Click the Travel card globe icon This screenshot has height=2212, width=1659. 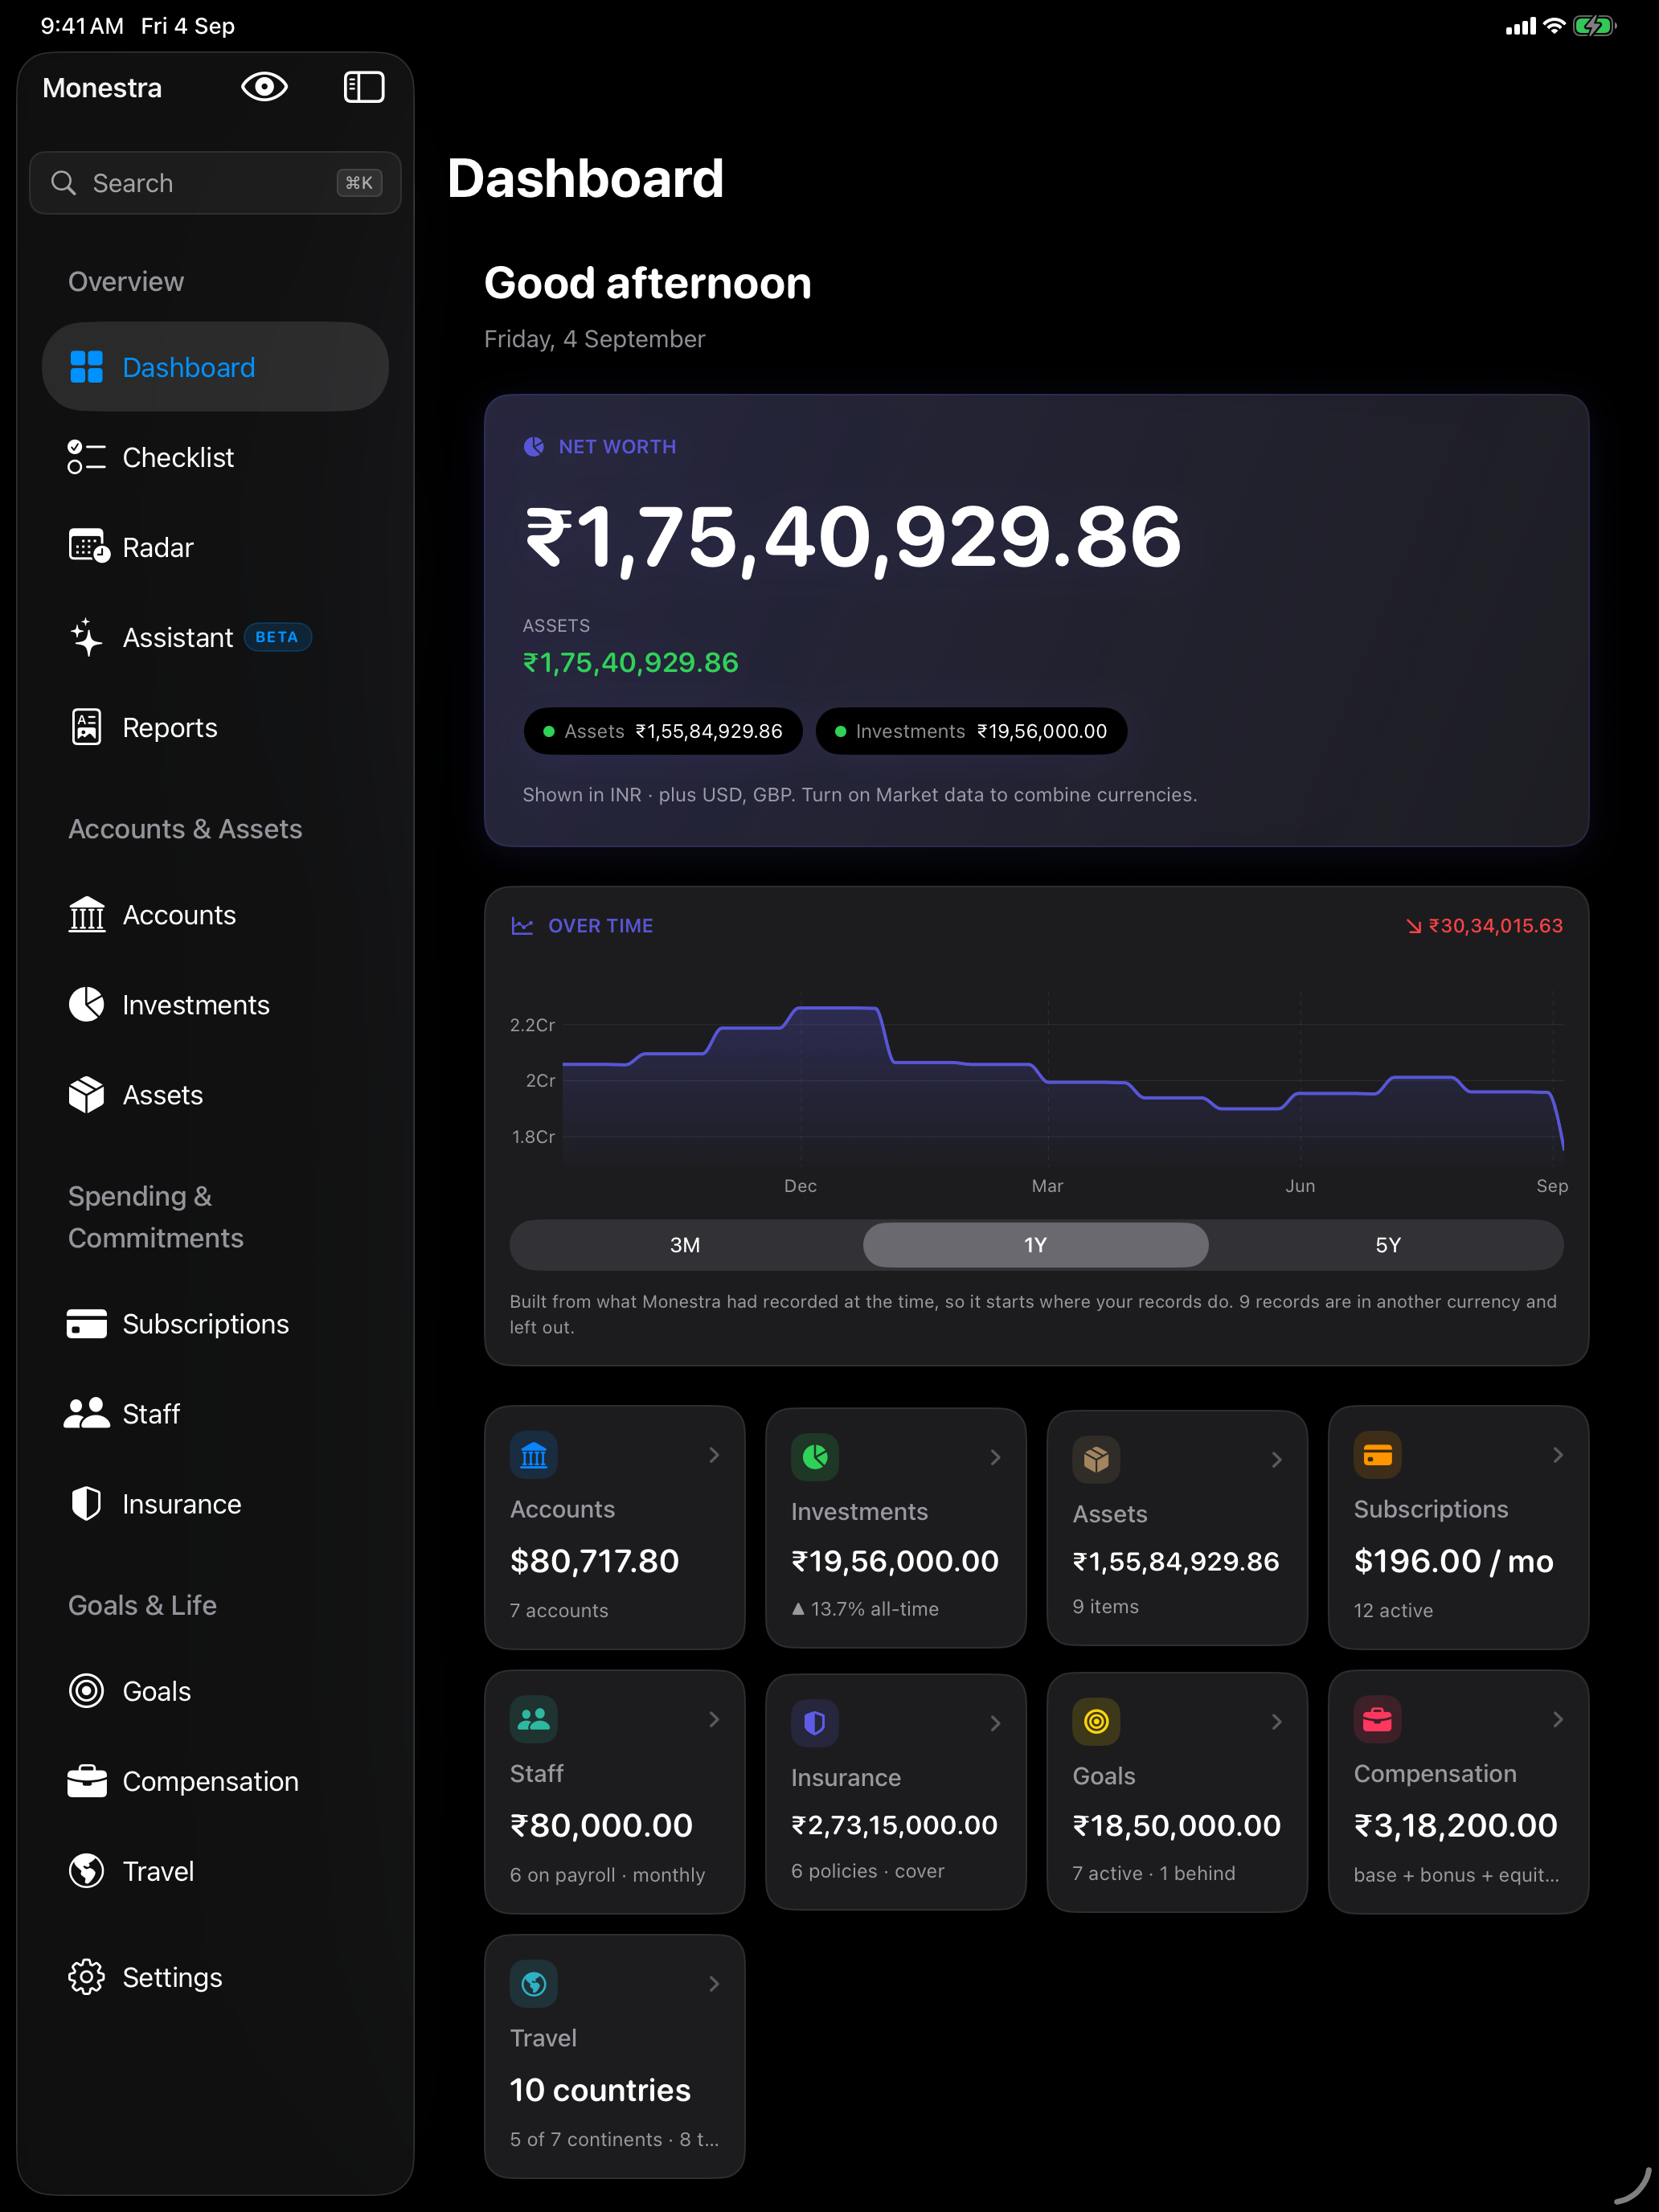534,1983
